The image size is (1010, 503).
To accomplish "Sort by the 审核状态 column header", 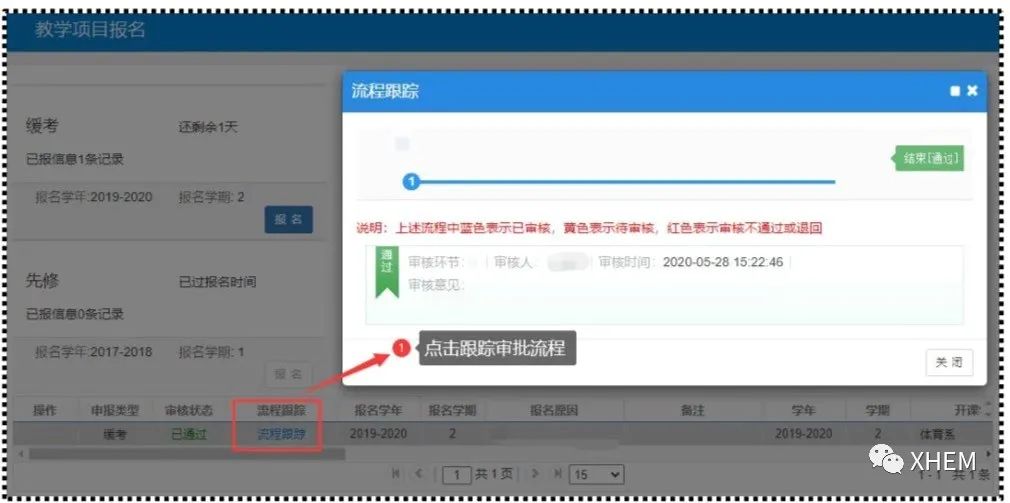I will click(189, 410).
